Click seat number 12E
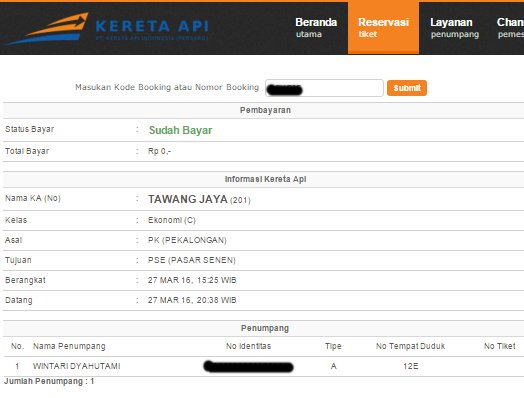524x398 pixels. click(x=411, y=366)
